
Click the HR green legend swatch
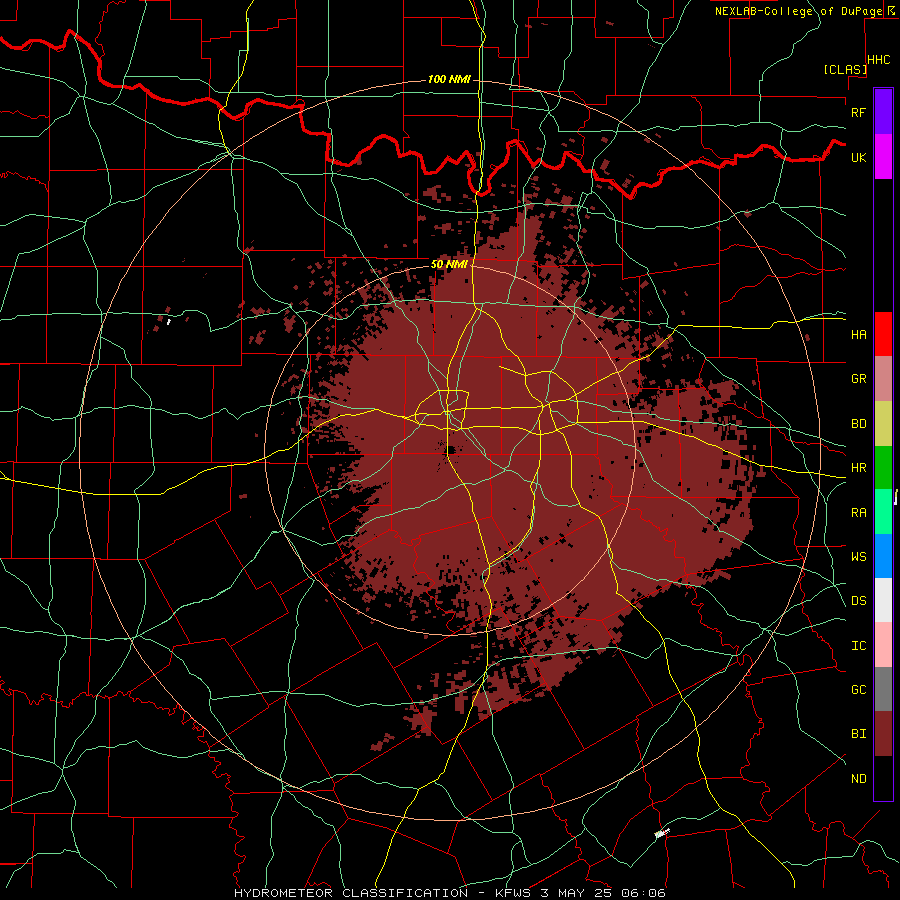(883, 468)
